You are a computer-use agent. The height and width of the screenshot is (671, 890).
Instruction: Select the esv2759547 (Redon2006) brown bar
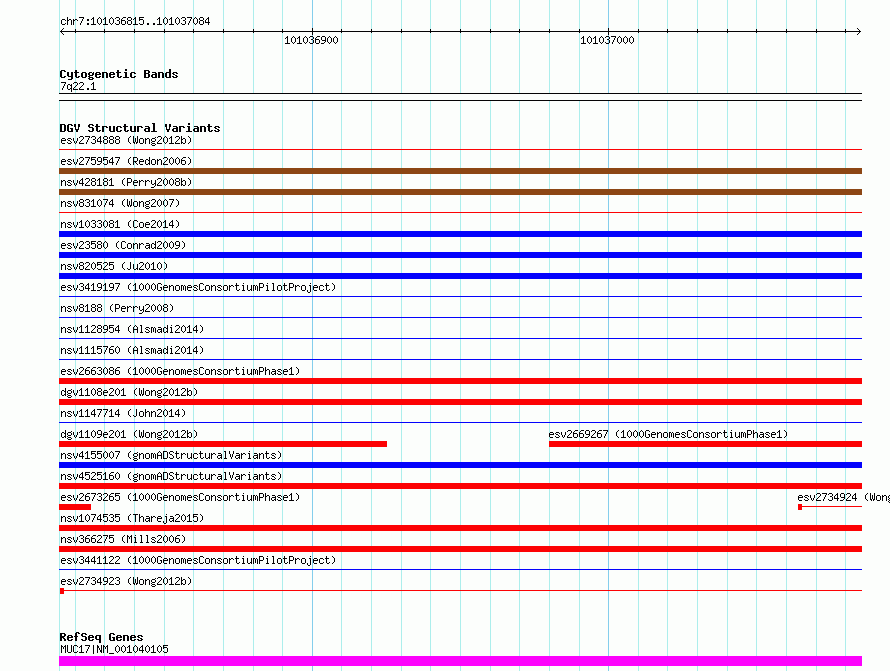pyautogui.click(x=460, y=171)
